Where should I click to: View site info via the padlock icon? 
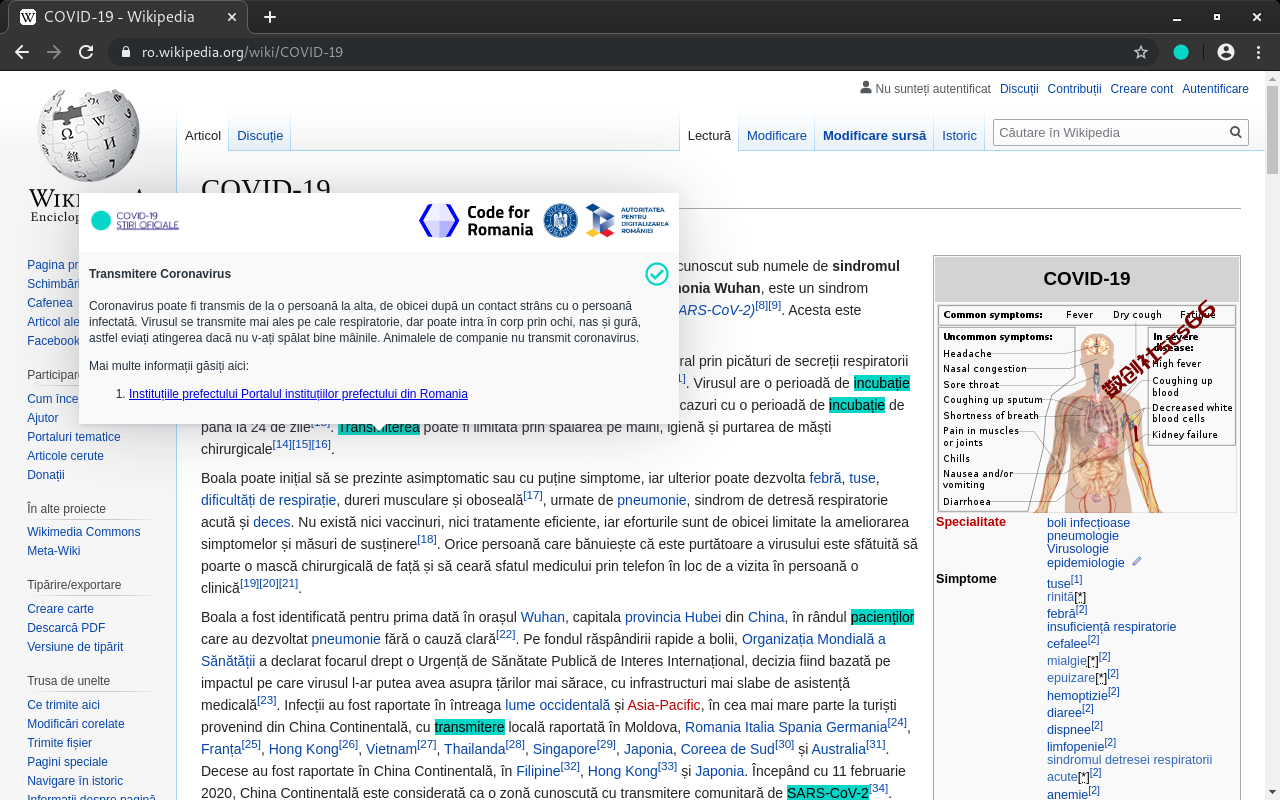coord(126,52)
